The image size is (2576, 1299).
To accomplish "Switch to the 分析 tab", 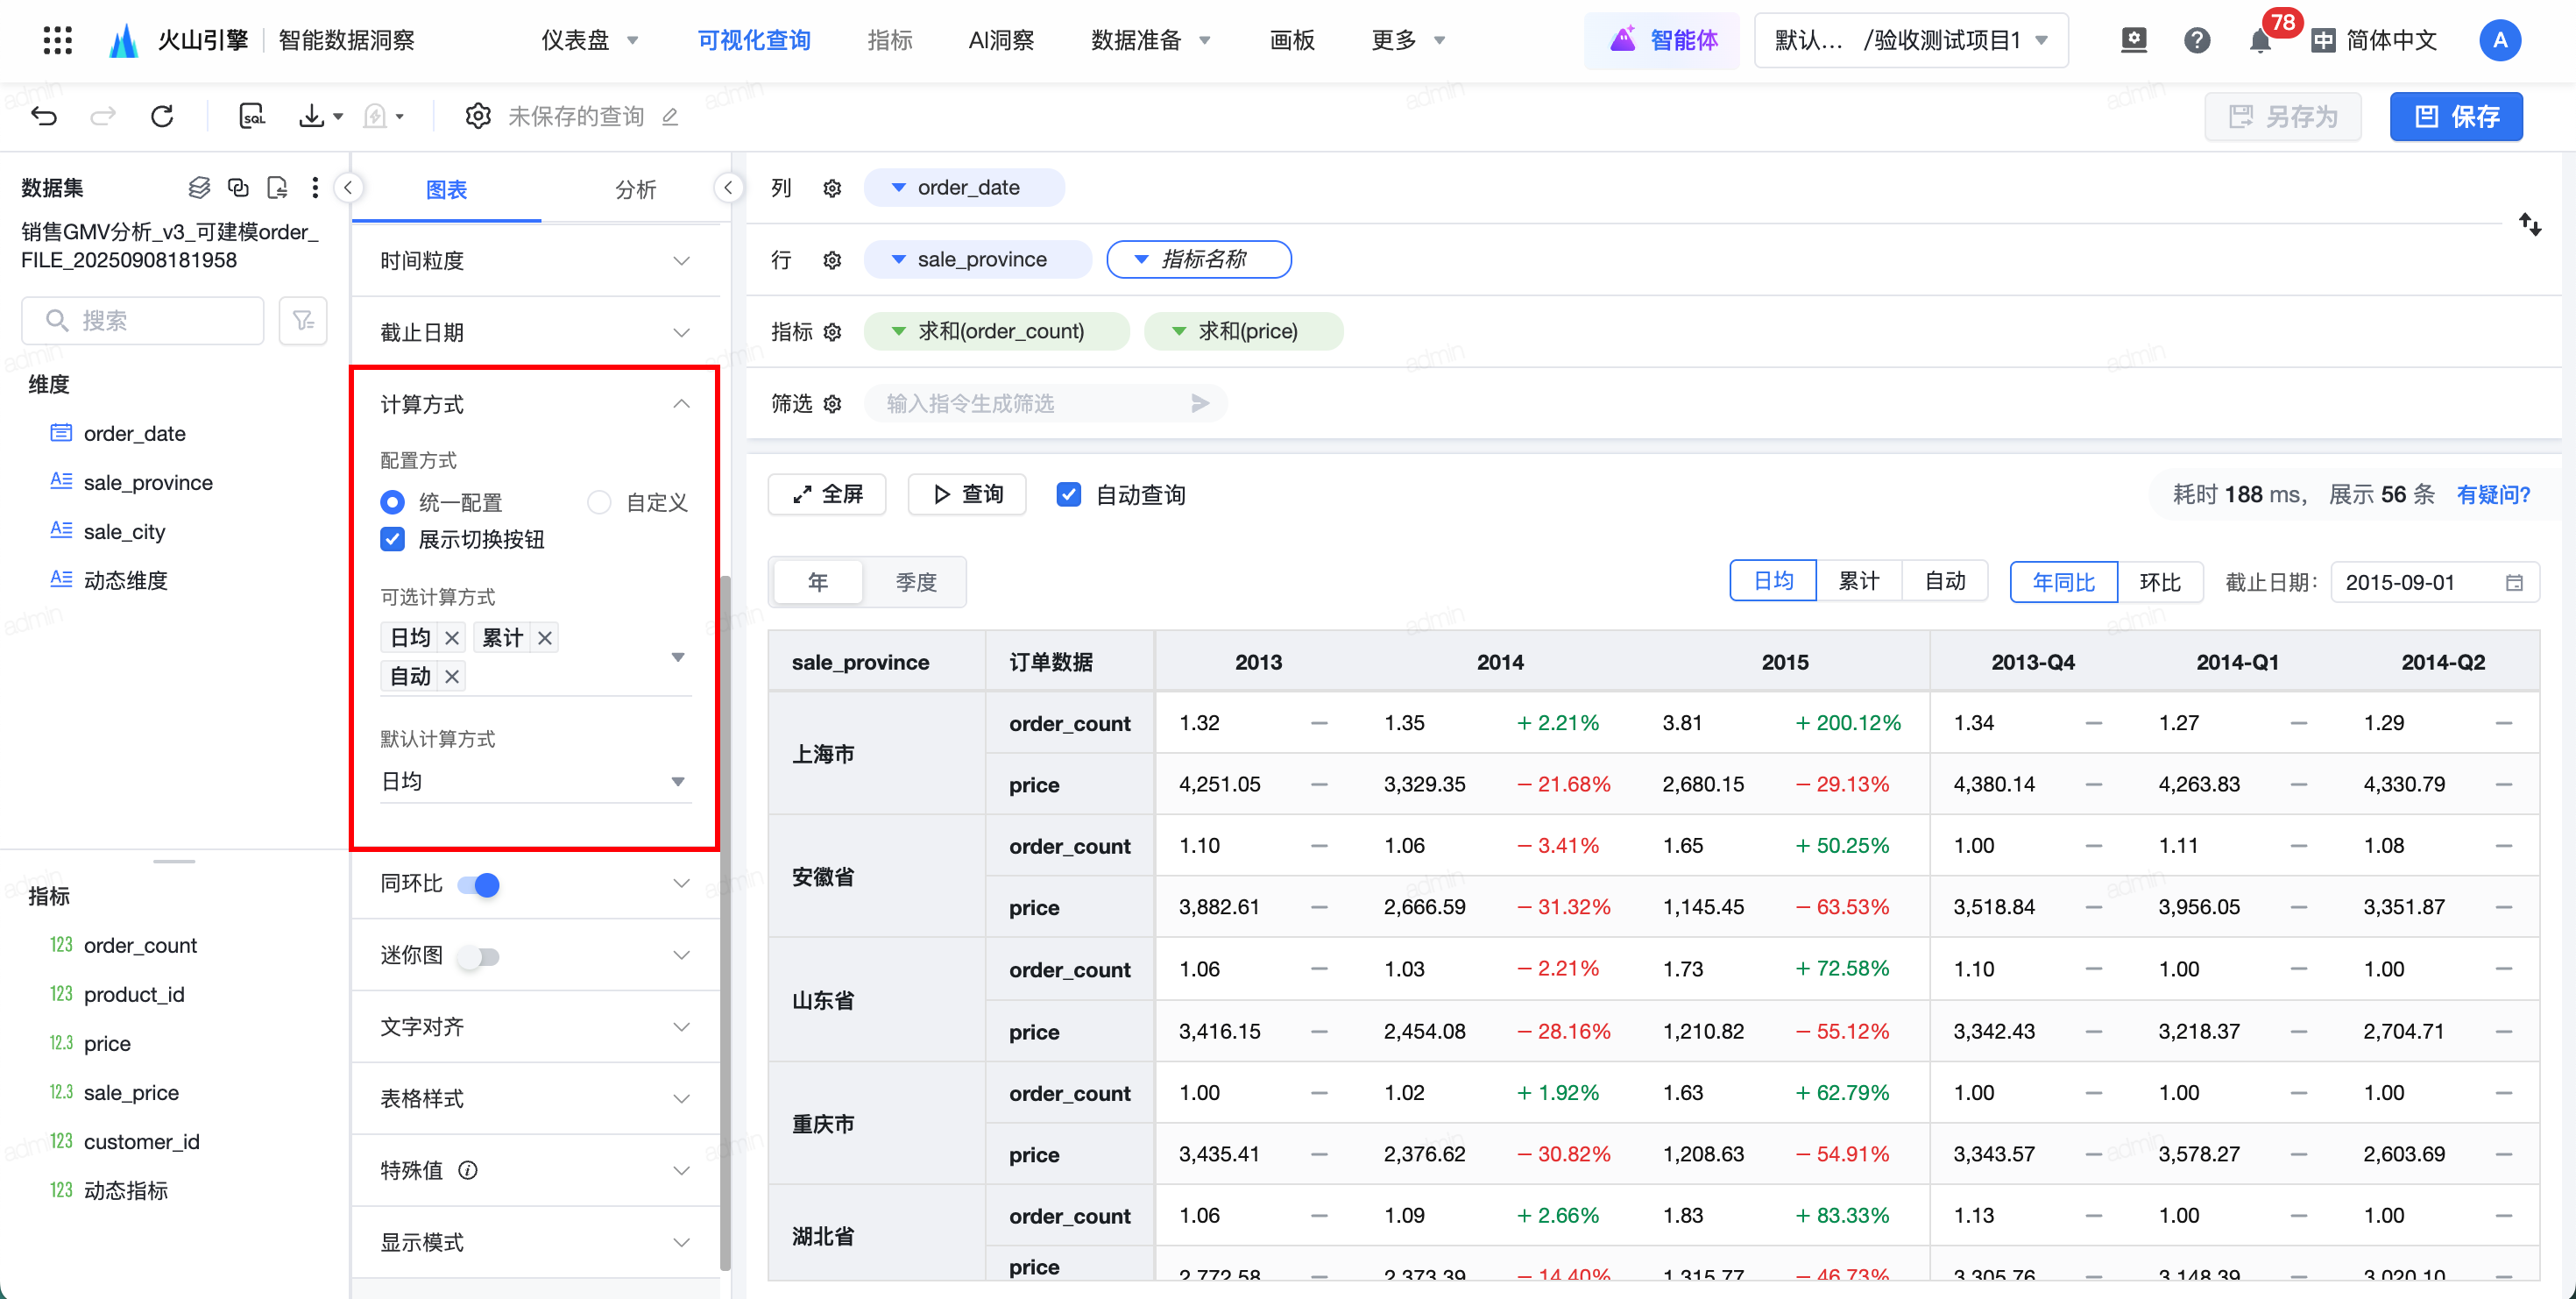I will (634, 189).
